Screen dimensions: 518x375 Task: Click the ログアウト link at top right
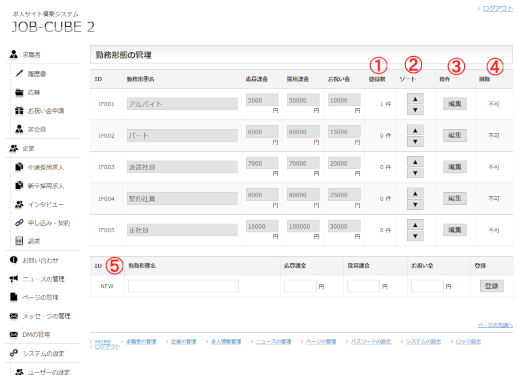coord(498,8)
